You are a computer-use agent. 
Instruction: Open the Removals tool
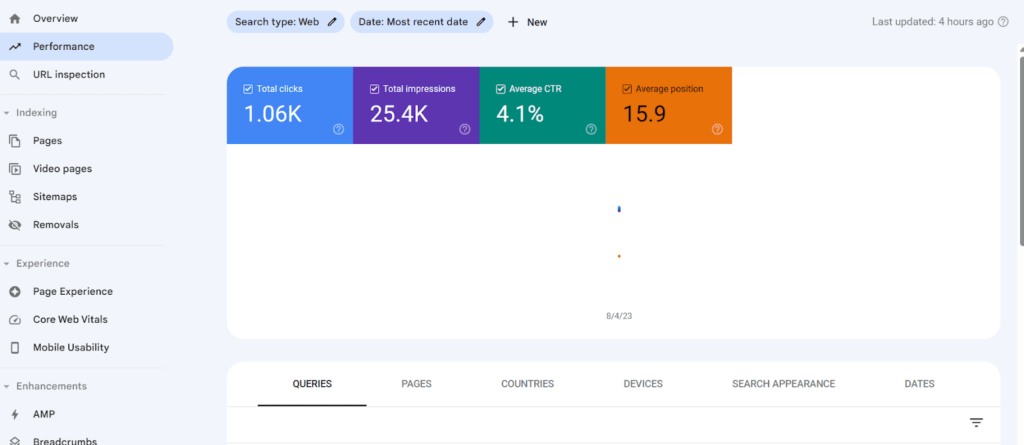[56, 225]
